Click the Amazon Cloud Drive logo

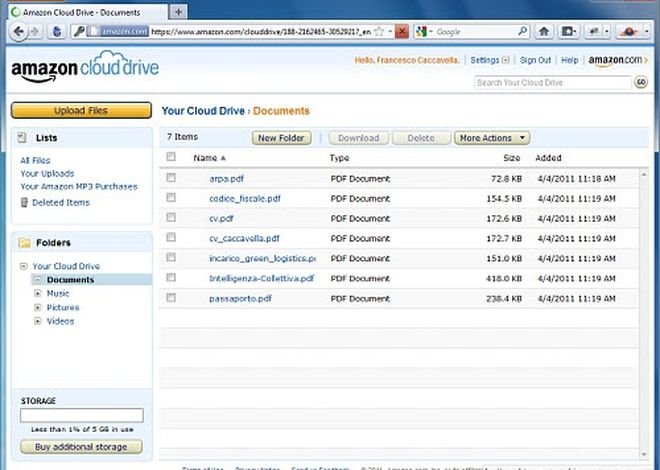coord(85,67)
